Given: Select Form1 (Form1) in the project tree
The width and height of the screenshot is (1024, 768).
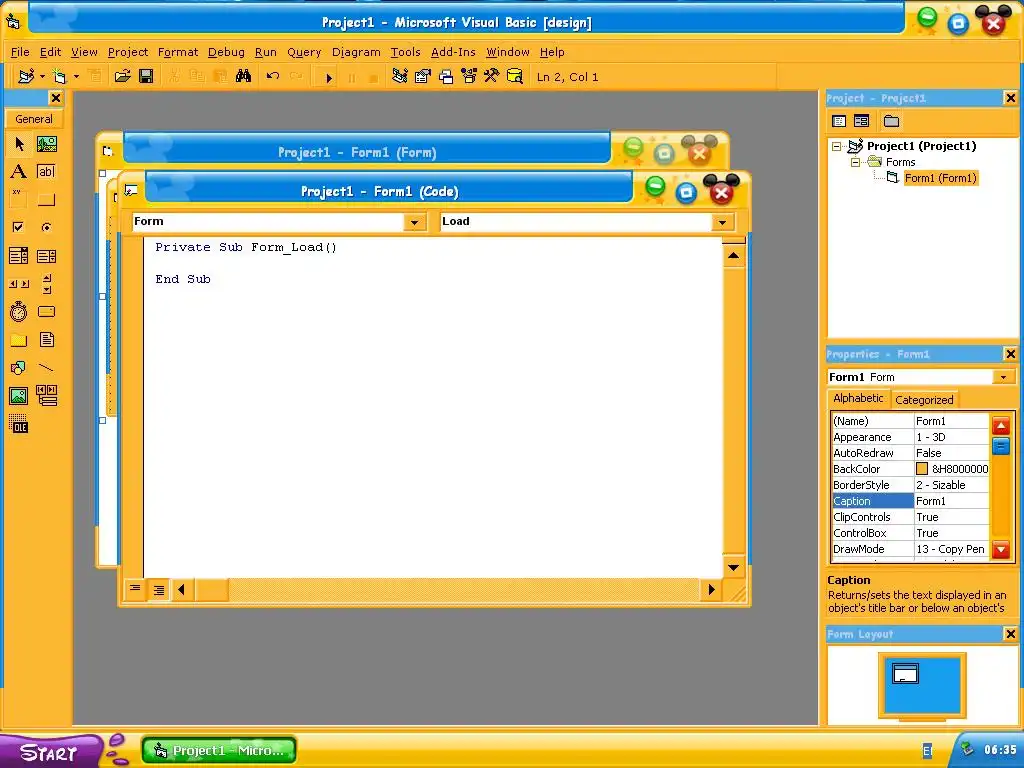Looking at the screenshot, I should pyautogui.click(x=940, y=178).
